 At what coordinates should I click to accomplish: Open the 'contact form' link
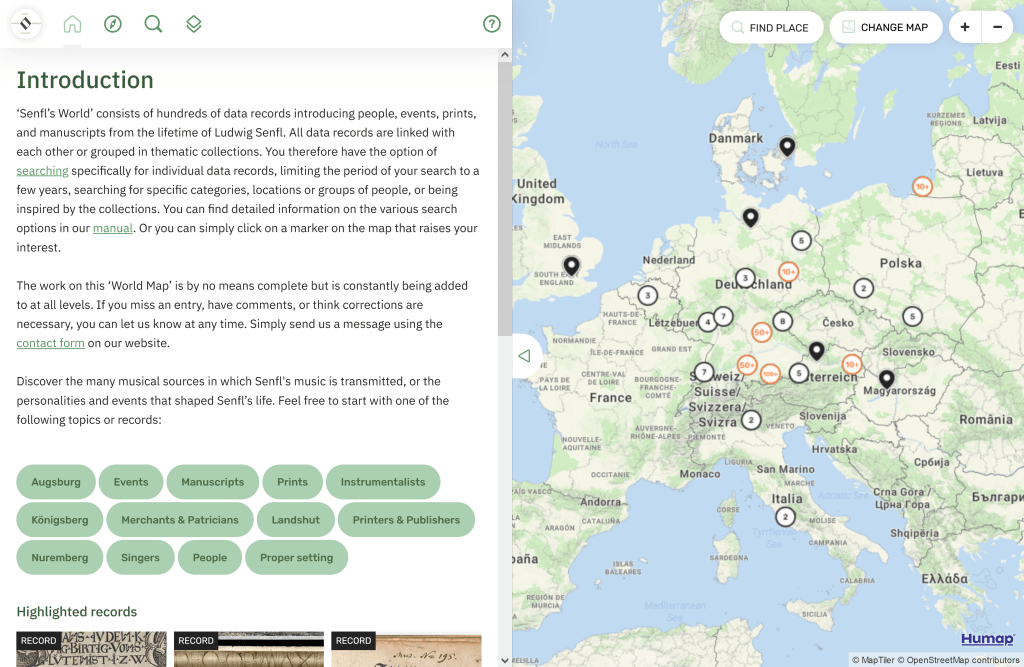pyautogui.click(x=50, y=343)
